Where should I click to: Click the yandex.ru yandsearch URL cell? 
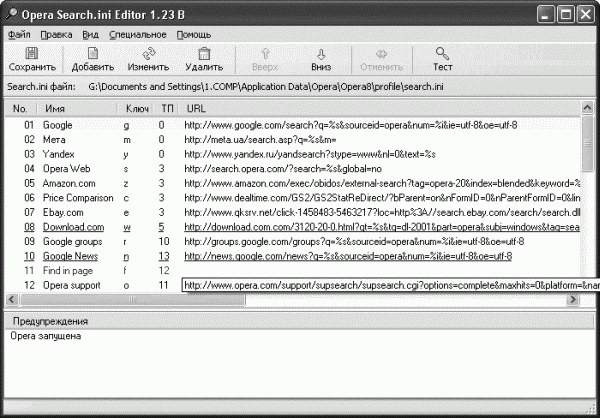click(x=310, y=154)
